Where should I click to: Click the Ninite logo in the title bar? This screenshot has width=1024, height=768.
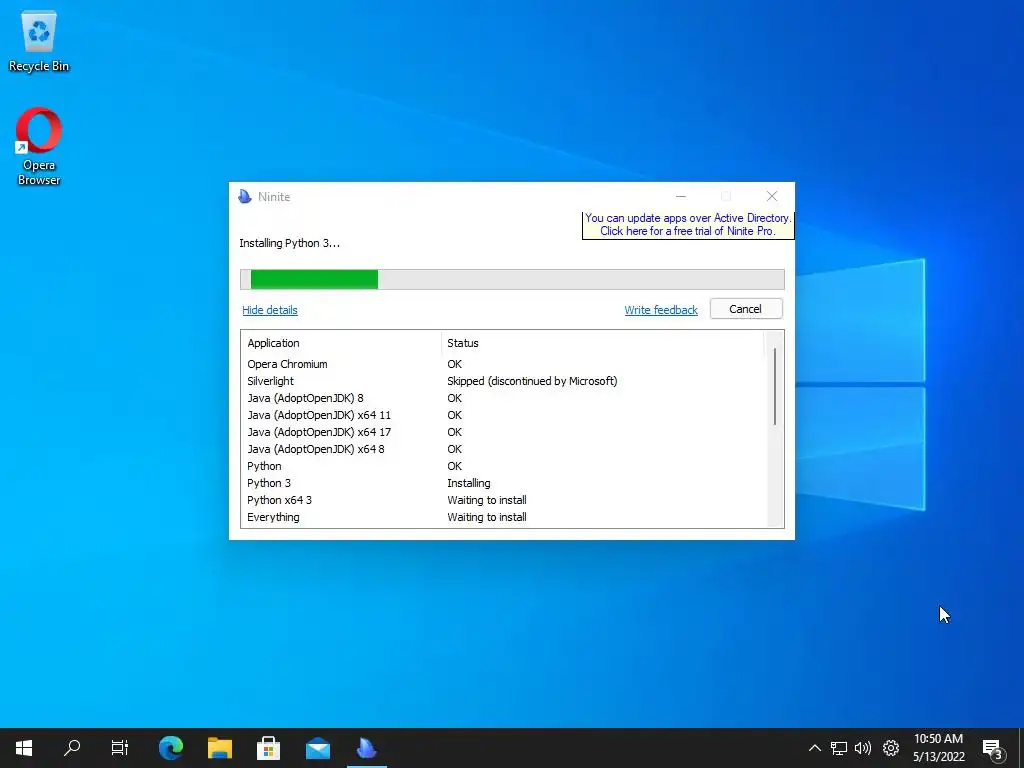tap(245, 197)
